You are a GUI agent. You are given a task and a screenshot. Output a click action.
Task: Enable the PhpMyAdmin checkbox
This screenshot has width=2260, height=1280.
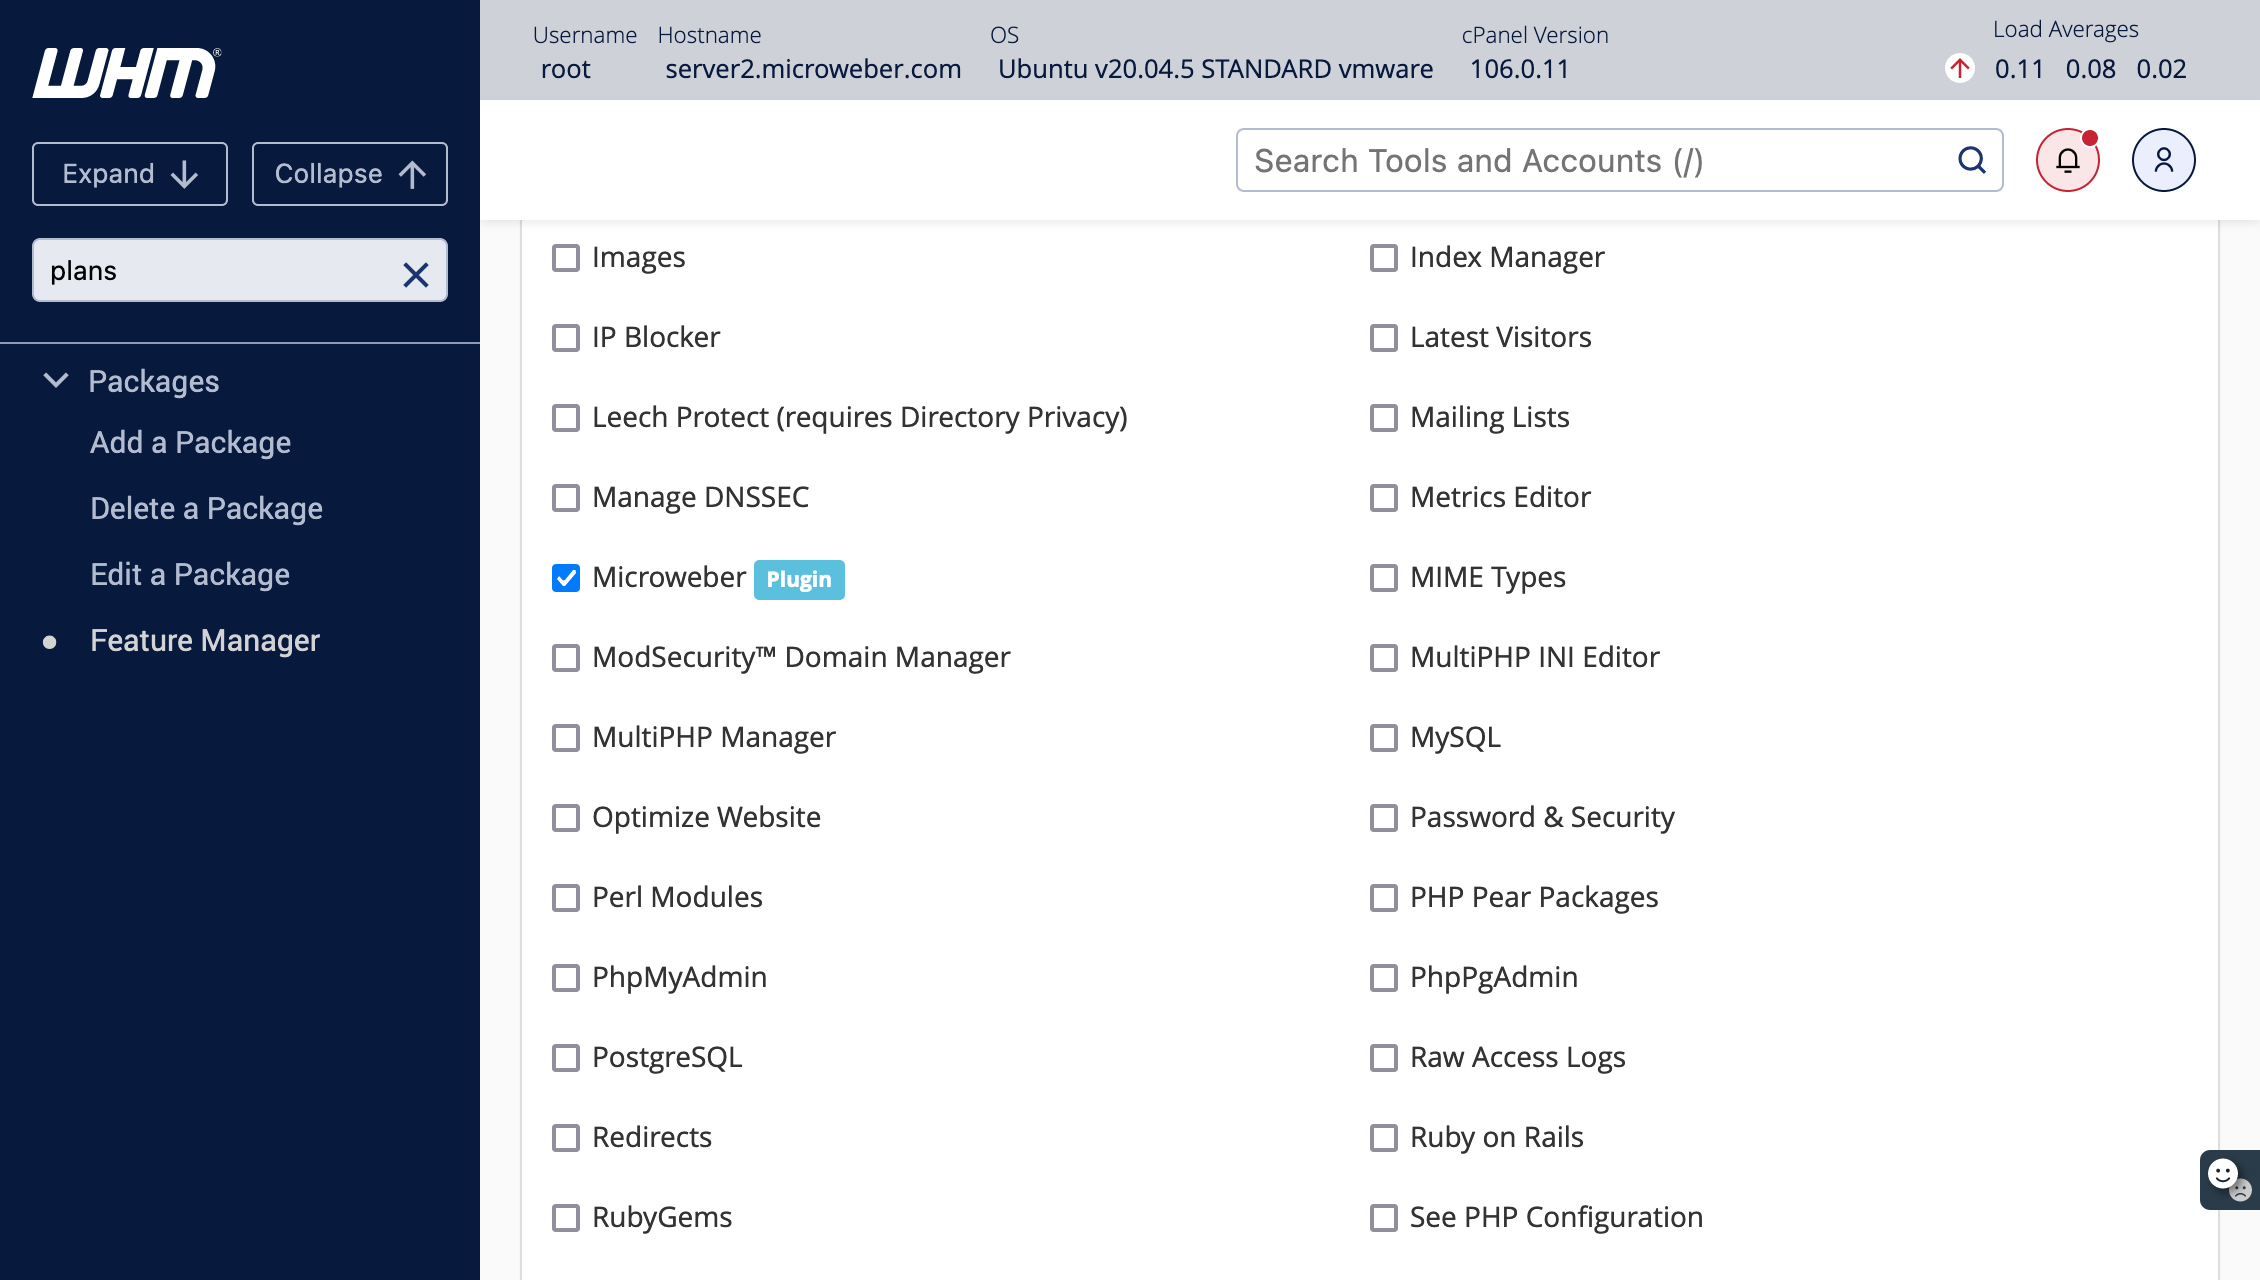click(x=566, y=978)
